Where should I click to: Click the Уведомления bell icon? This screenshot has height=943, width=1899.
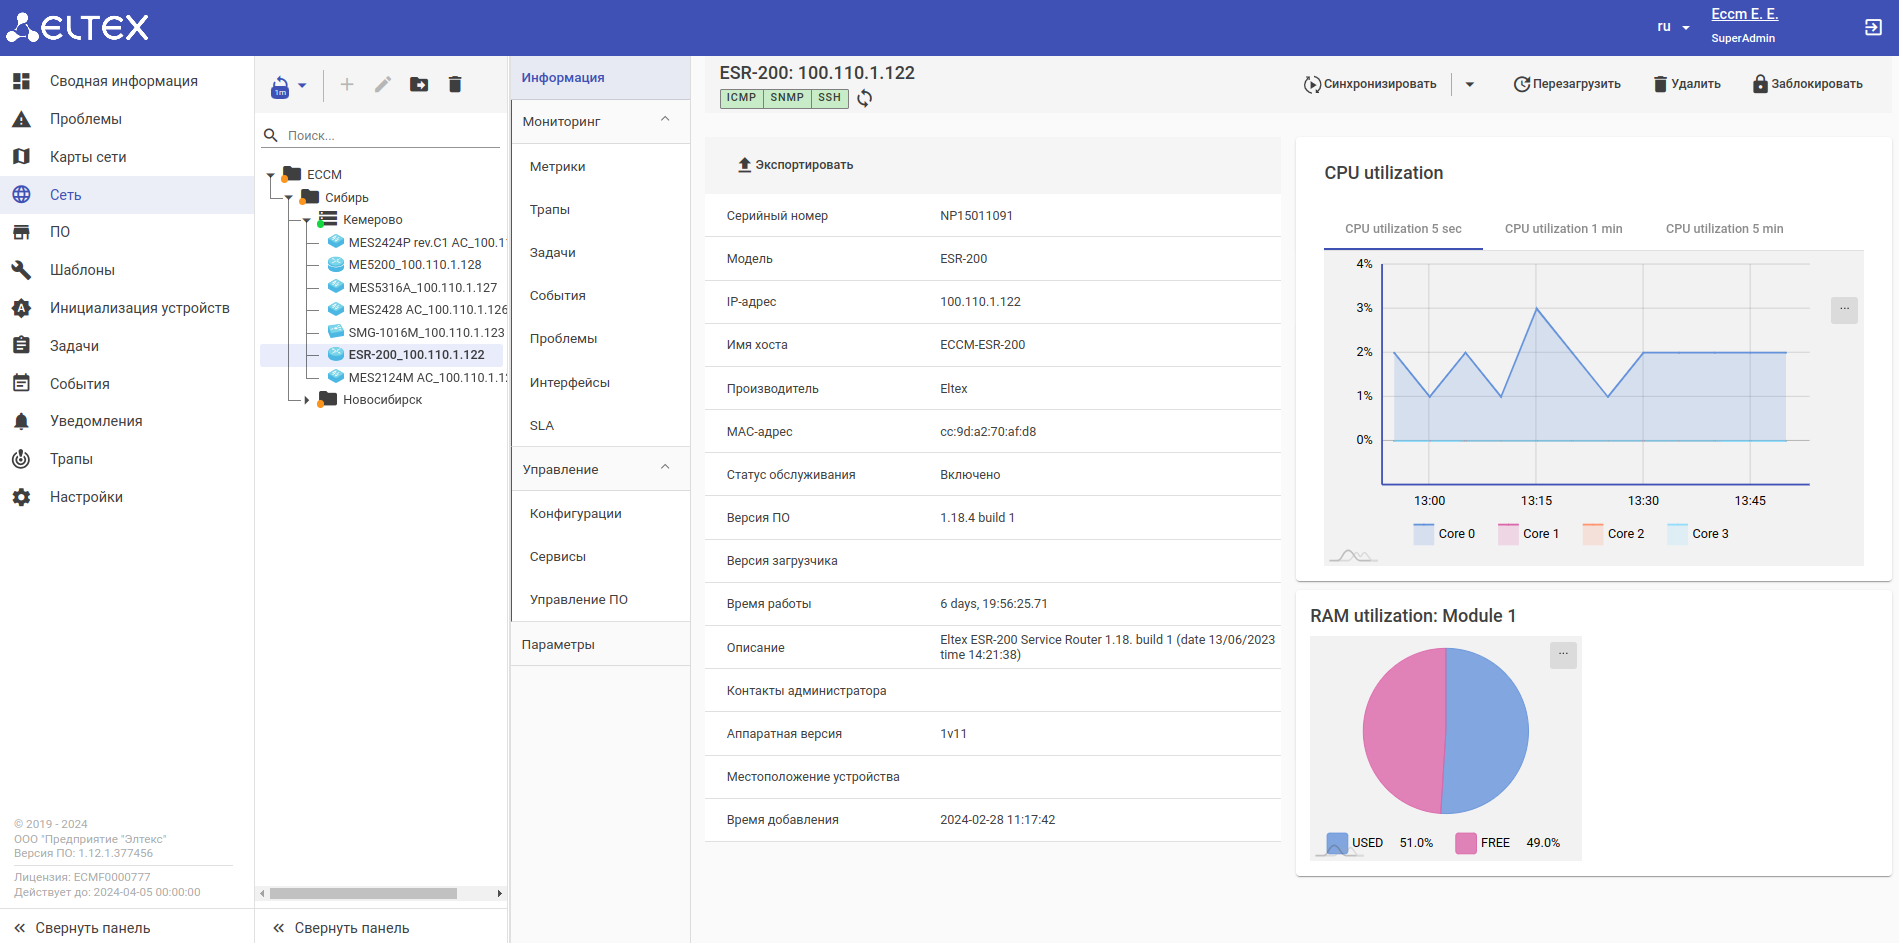tap(21, 421)
